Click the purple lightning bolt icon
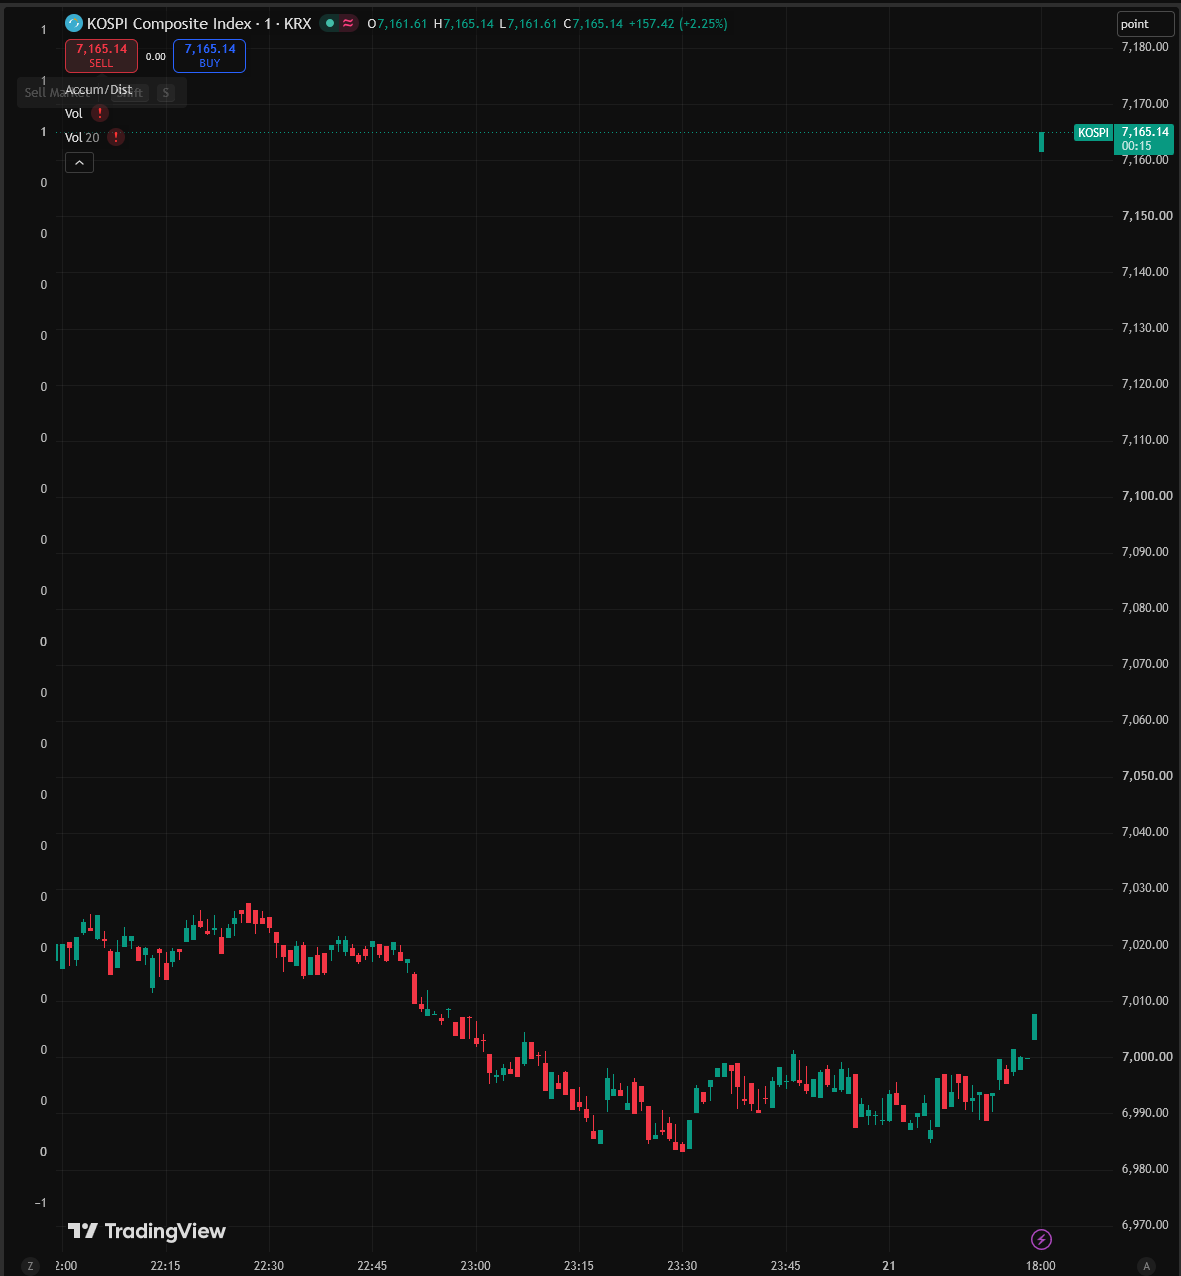Image resolution: width=1181 pixels, height=1276 pixels. (x=1041, y=1240)
